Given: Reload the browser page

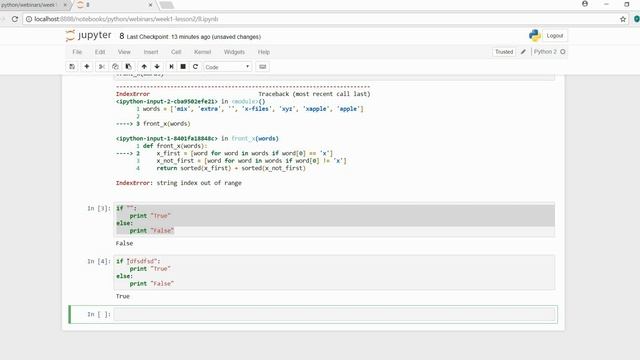Looking at the screenshot, I should [x=15, y=19].
